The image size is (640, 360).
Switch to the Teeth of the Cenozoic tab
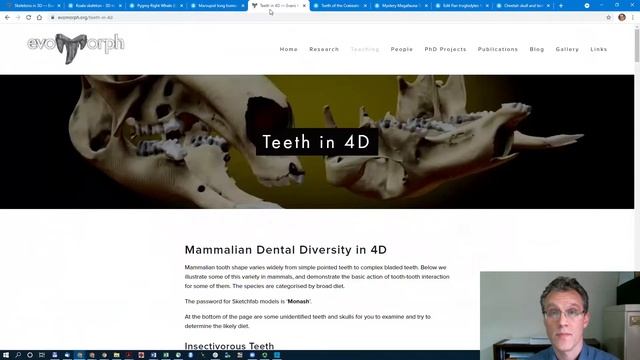click(x=340, y=6)
